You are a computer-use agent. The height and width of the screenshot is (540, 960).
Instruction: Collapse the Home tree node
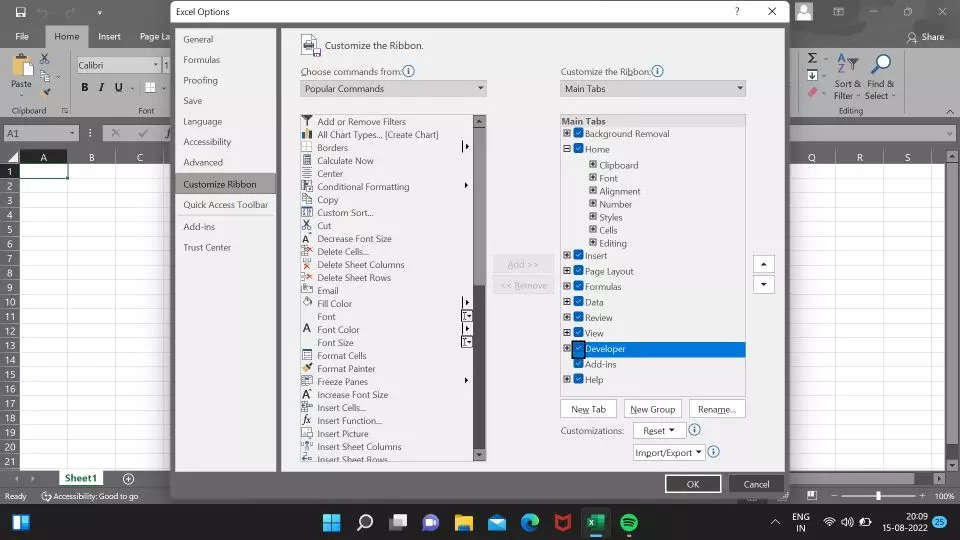point(567,148)
